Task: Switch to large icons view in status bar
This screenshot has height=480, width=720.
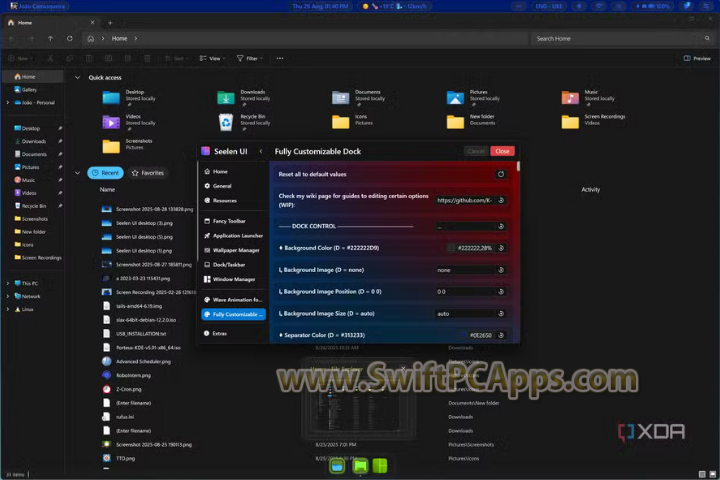Action: [x=713, y=474]
